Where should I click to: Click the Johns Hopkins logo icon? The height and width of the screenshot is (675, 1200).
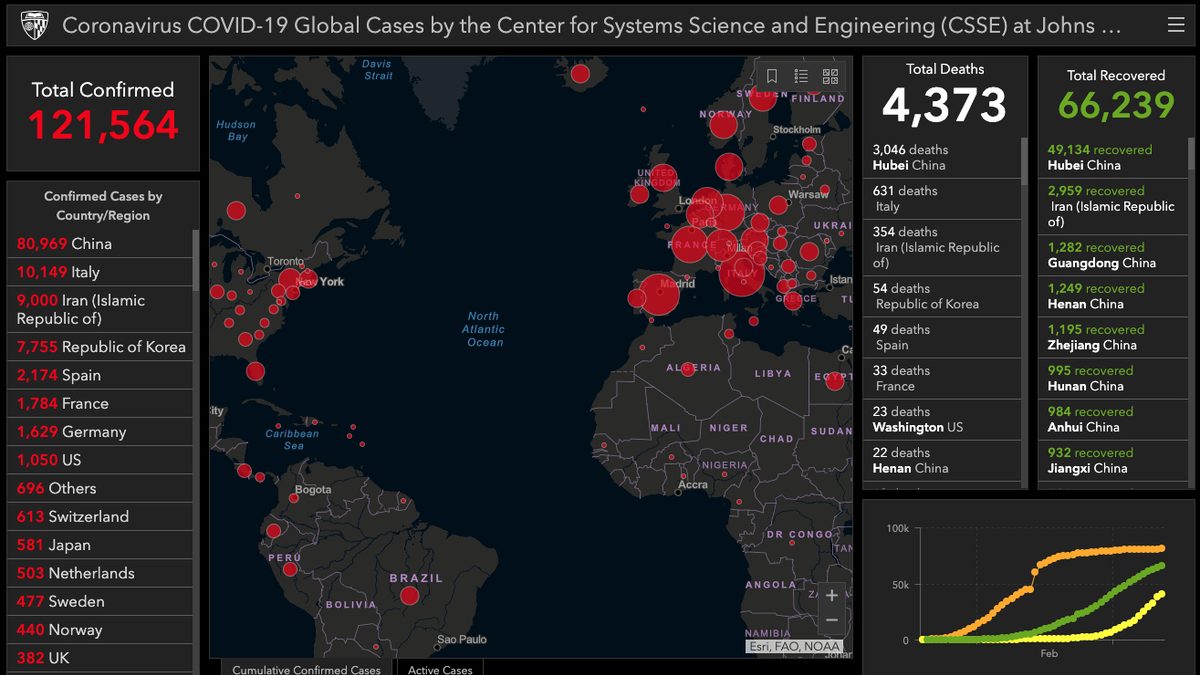[x=35, y=25]
